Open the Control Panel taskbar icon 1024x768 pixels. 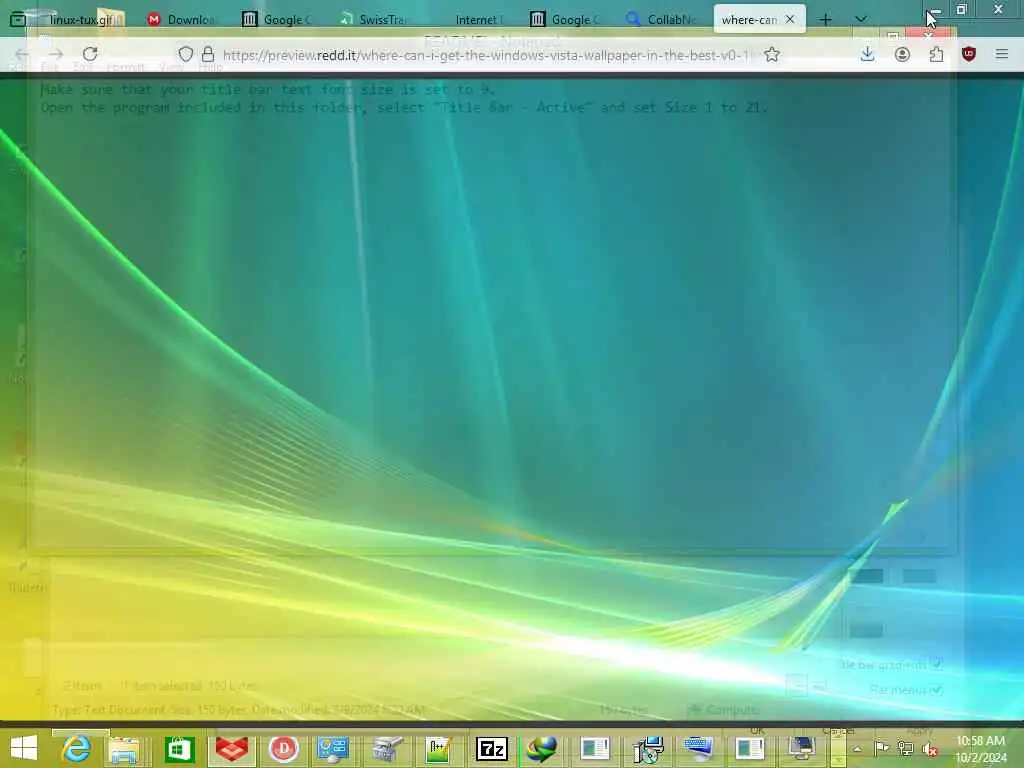333,748
